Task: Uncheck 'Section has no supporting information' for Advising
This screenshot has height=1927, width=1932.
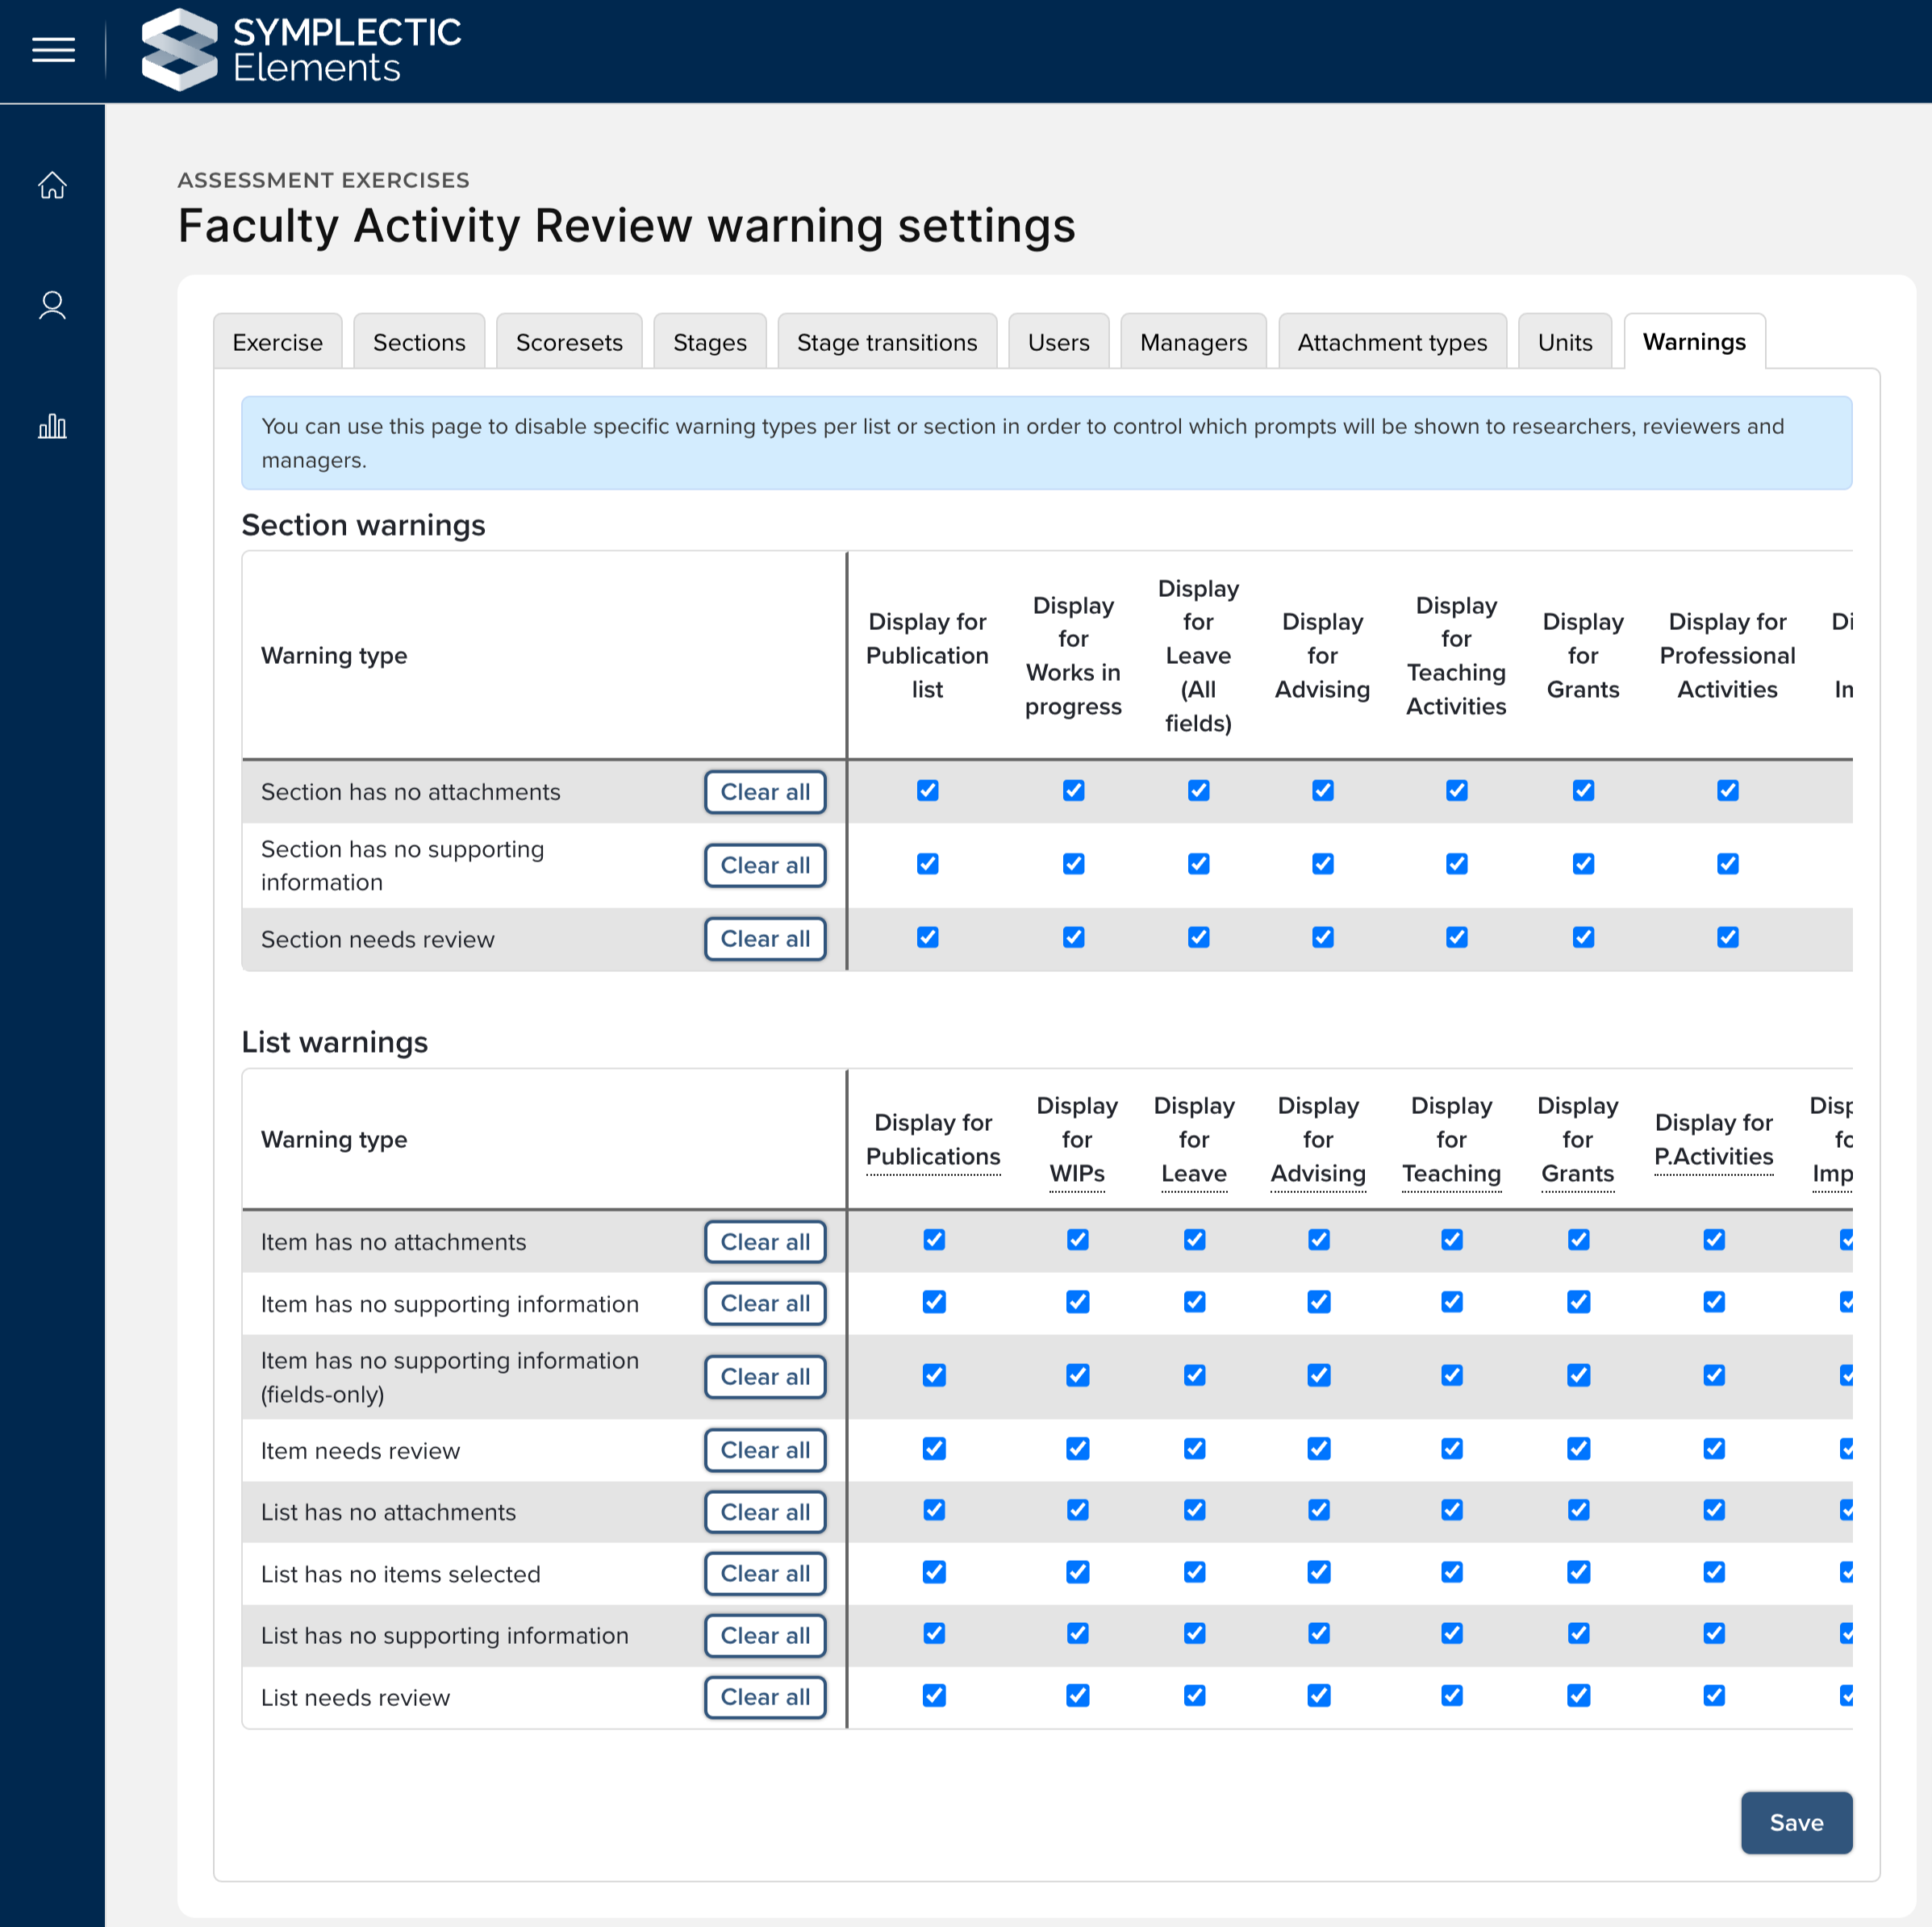Action: pyautogui.click(x=1322, y=864)
